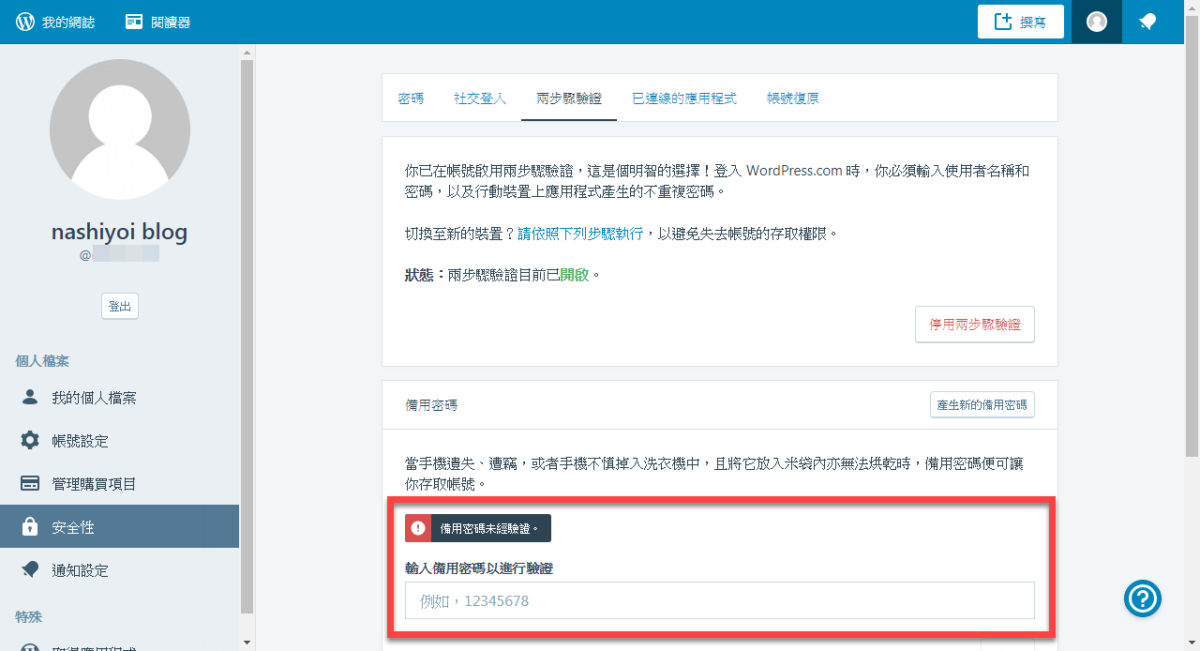Select 安全性 sidebar item
The height and width of the screenshot is (651, 1200).
tap(120, 526)
